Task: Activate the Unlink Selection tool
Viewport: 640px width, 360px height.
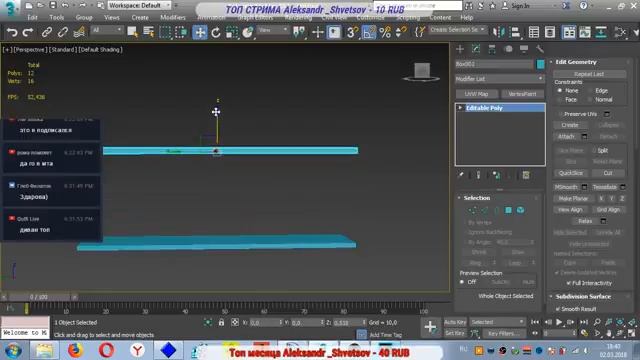Action: coord(62,32)
